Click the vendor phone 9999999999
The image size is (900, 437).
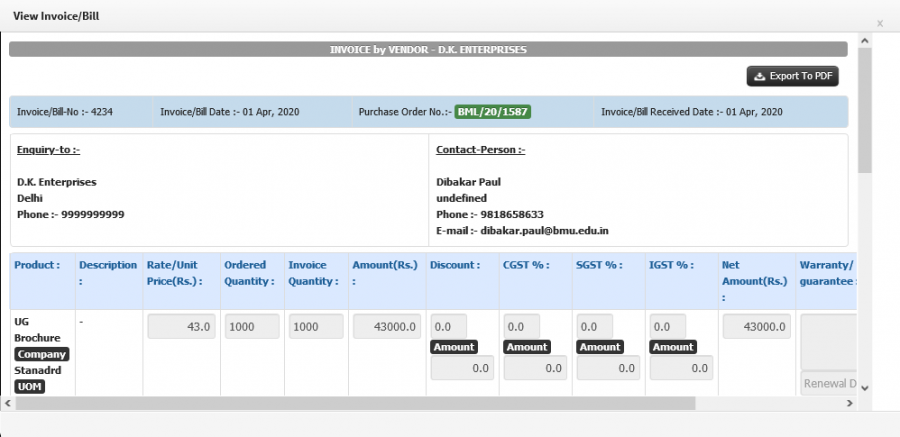click(92, 215)
